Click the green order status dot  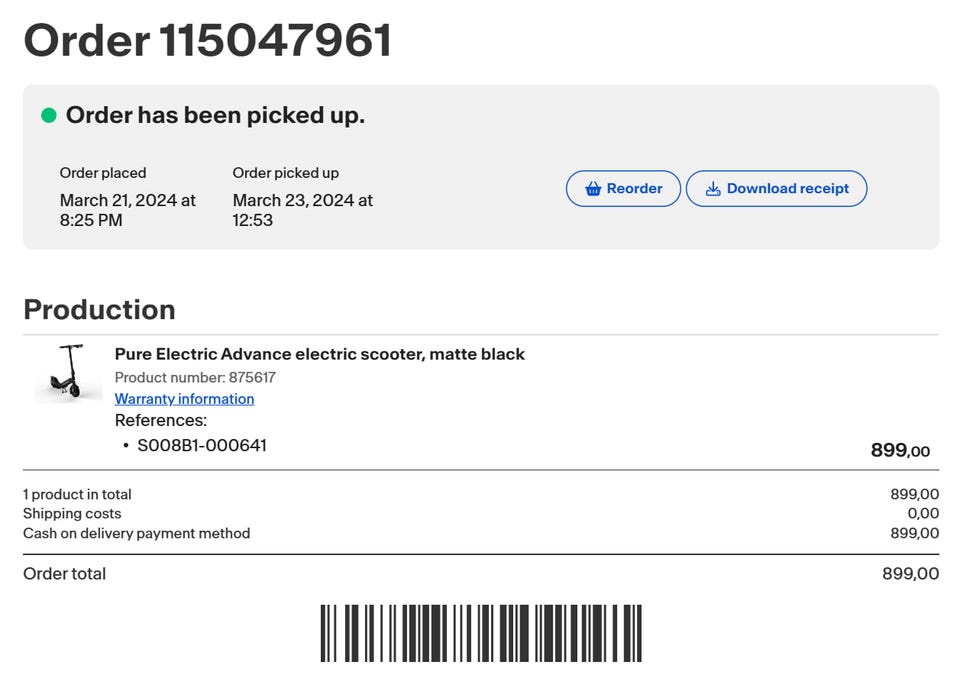coord(48,116)
